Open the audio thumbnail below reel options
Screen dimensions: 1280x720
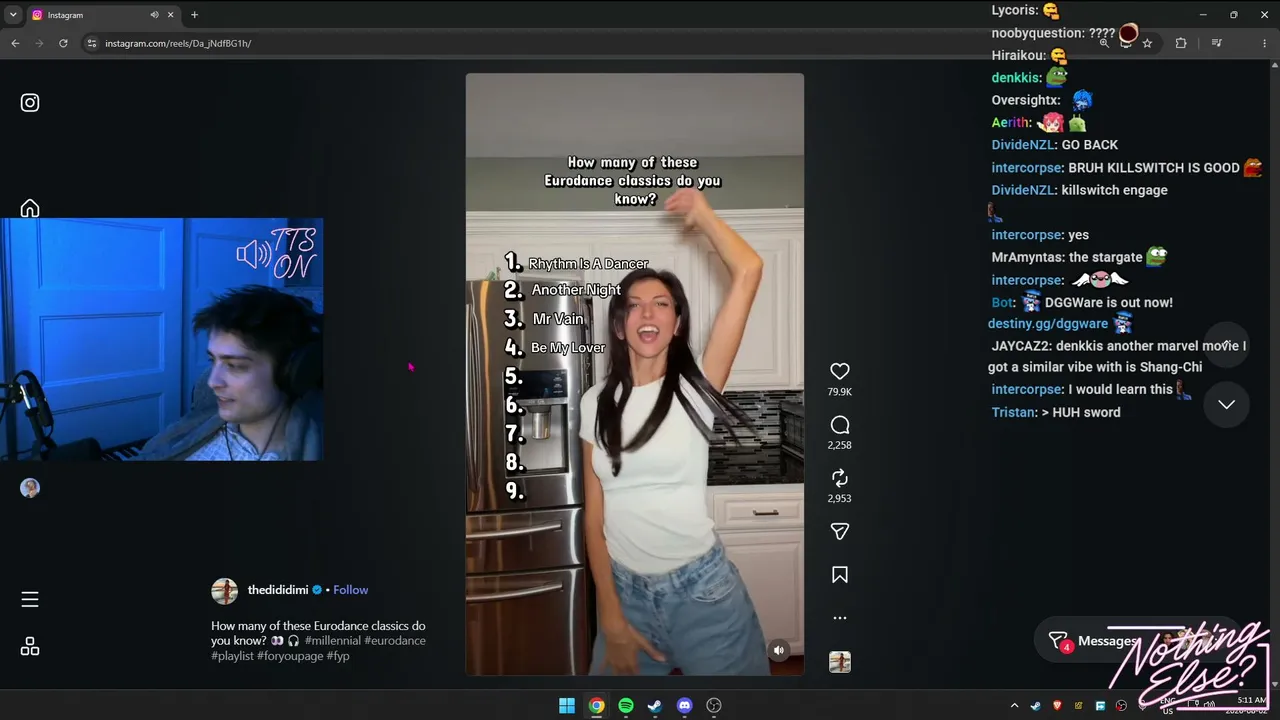click(x=840, y=662)
